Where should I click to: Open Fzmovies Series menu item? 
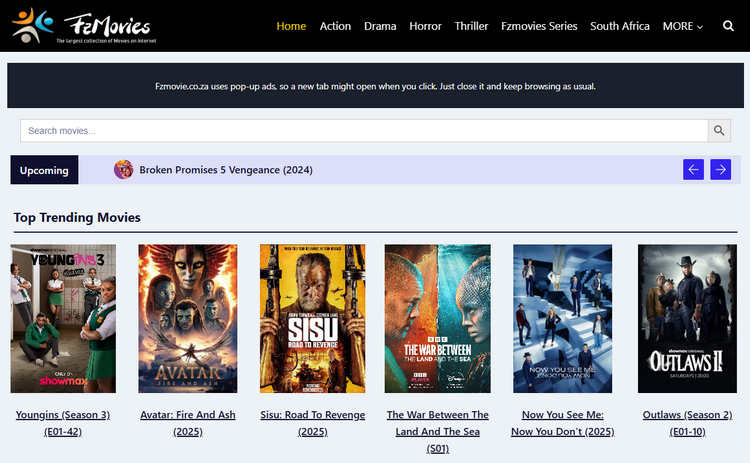pyautogui.click(x=539, y=26)
